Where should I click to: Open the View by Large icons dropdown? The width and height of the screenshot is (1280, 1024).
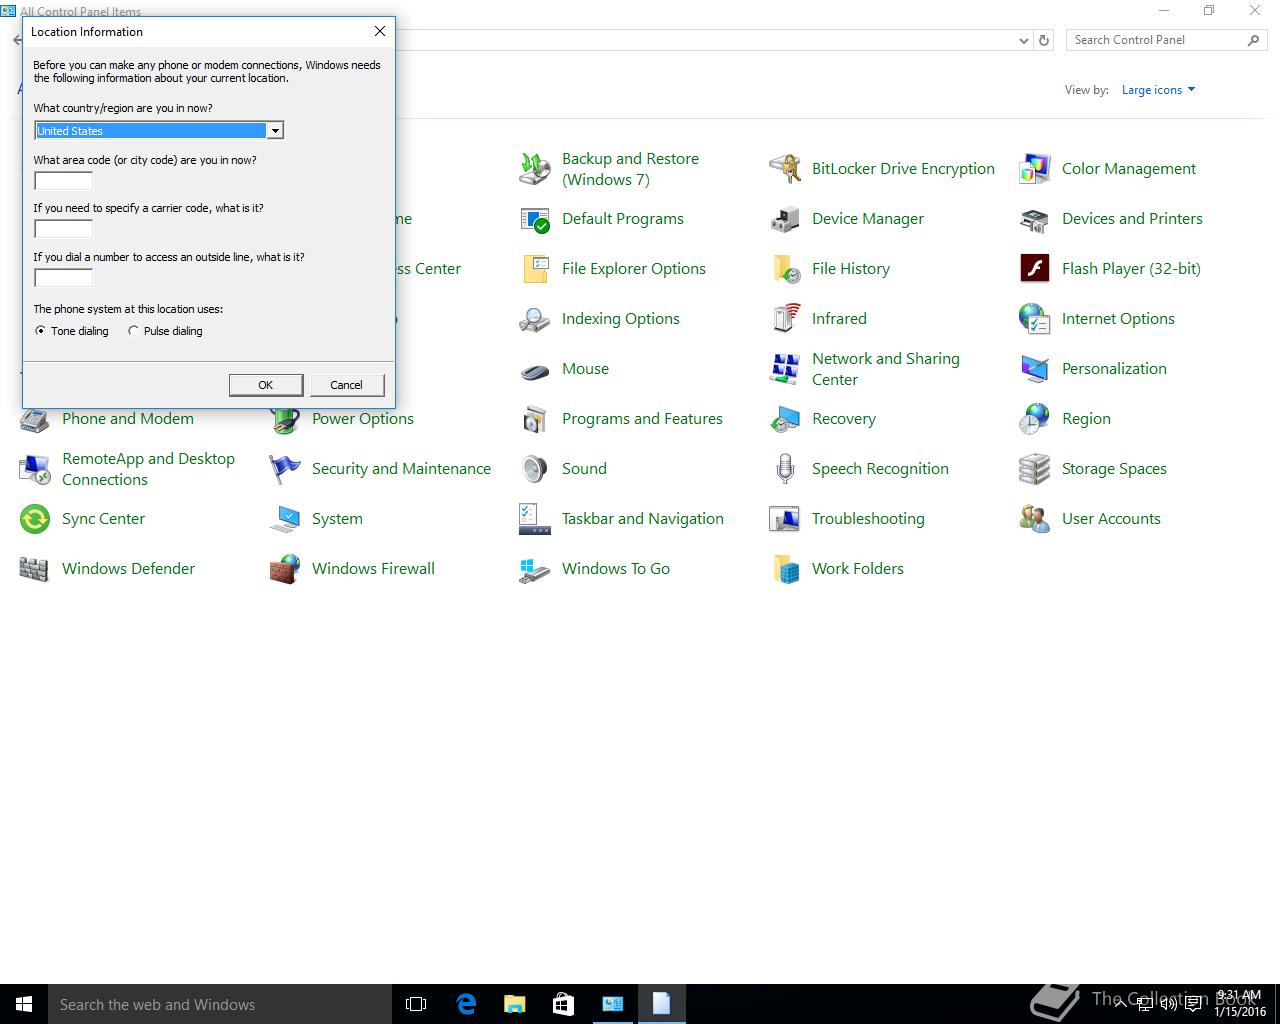[x=1158, y=90]
